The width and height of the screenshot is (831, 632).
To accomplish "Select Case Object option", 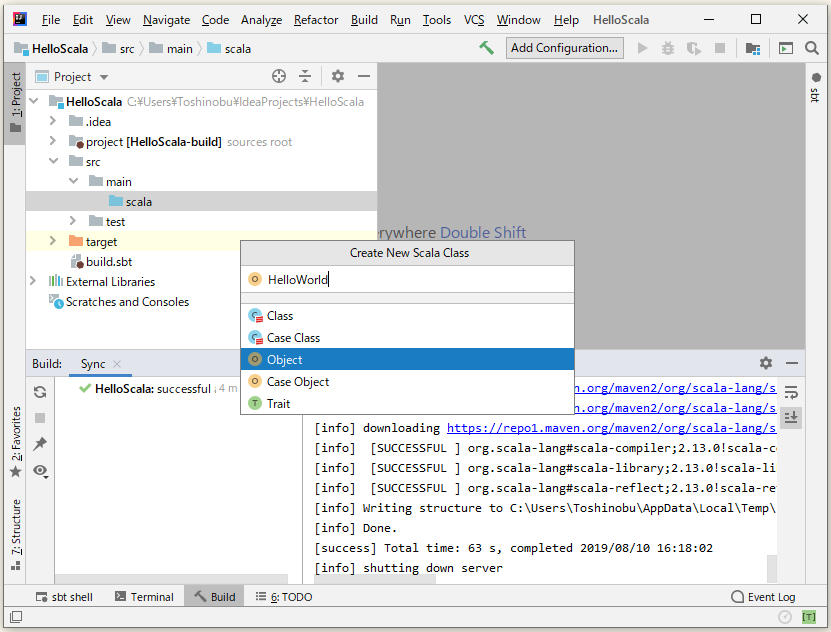I will pyautogui.click(x=407, y=381).
